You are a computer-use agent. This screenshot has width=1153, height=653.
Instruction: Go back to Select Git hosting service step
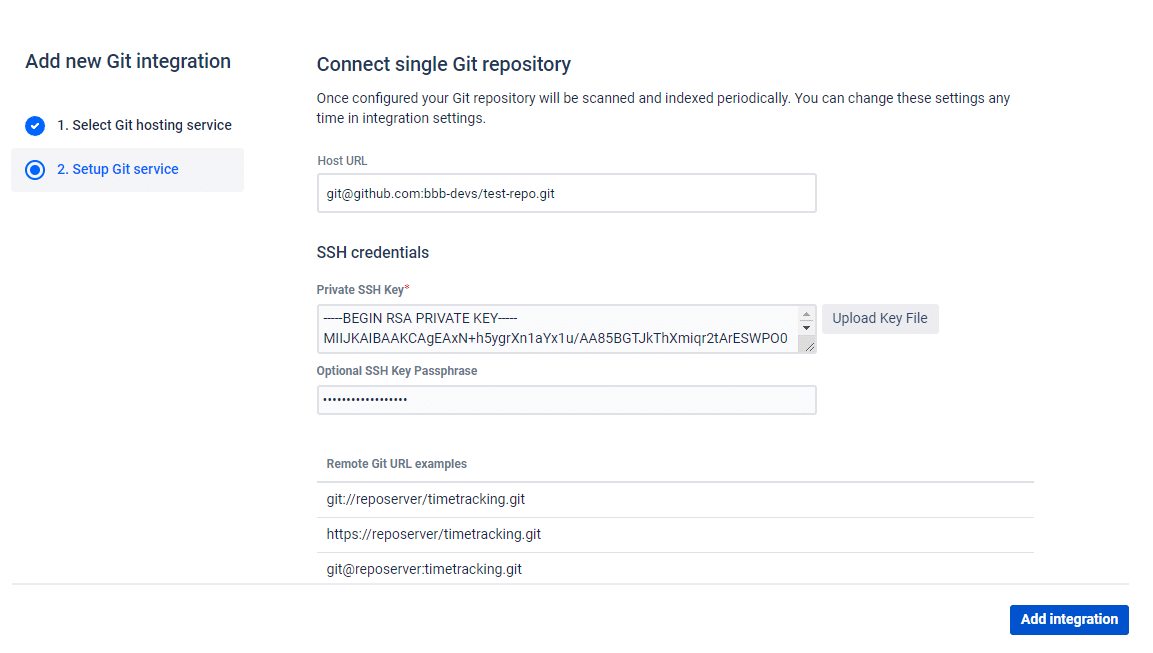click(143, 125)
